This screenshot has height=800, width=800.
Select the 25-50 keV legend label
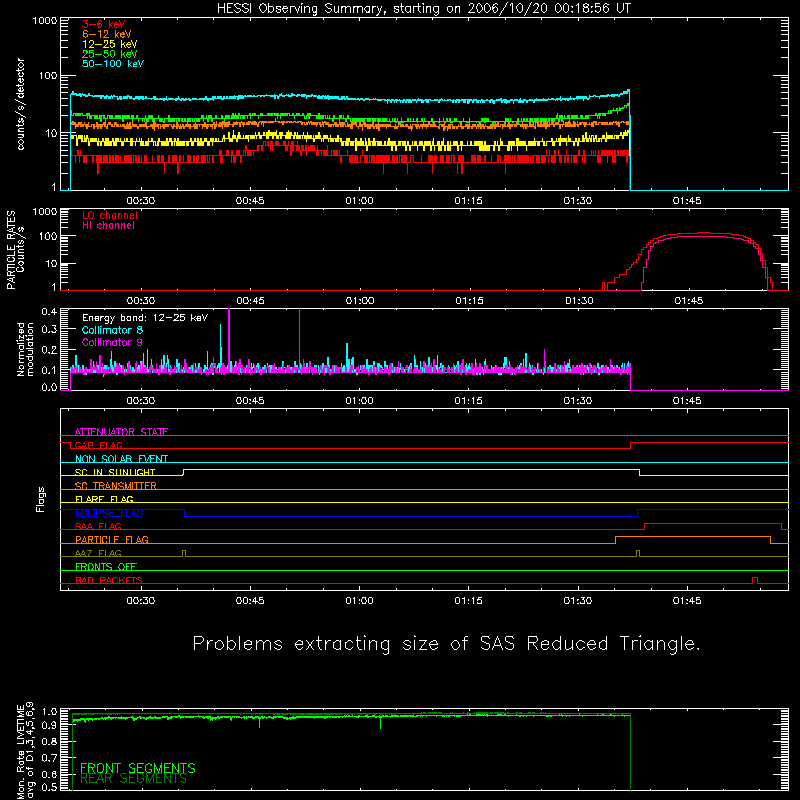[x=110, y=54]
